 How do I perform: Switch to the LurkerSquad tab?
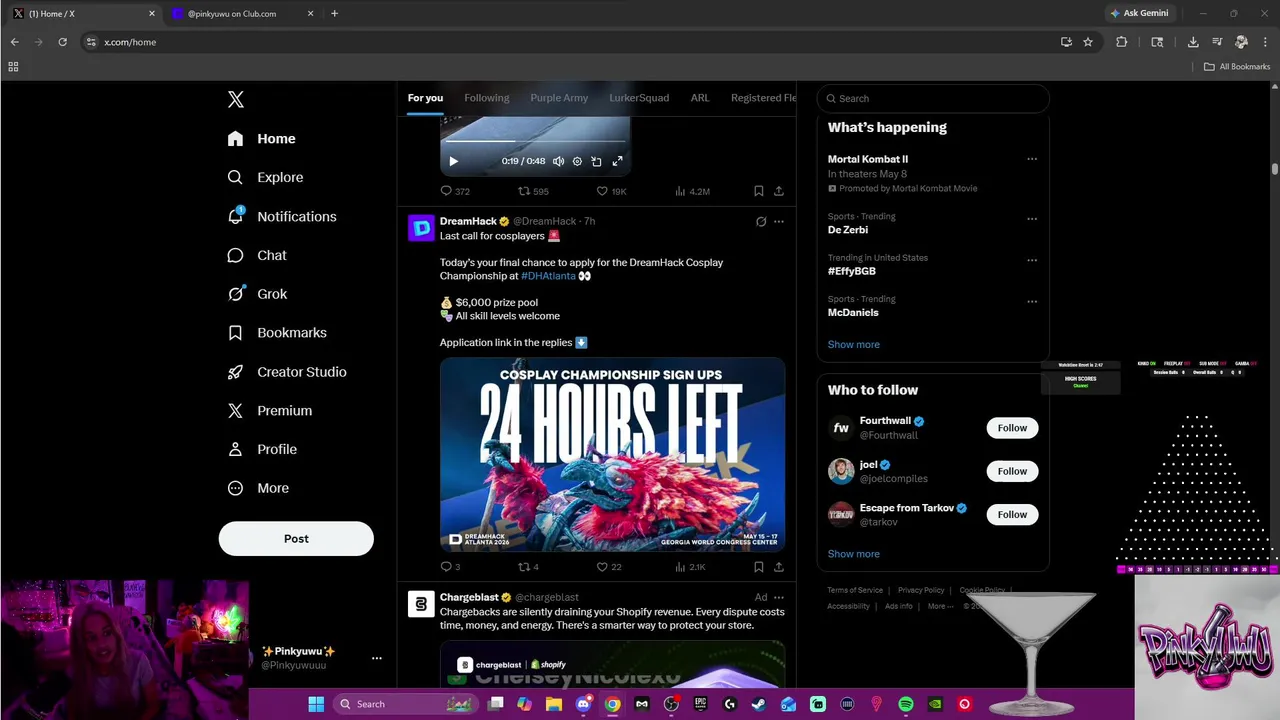click(639, 98)
